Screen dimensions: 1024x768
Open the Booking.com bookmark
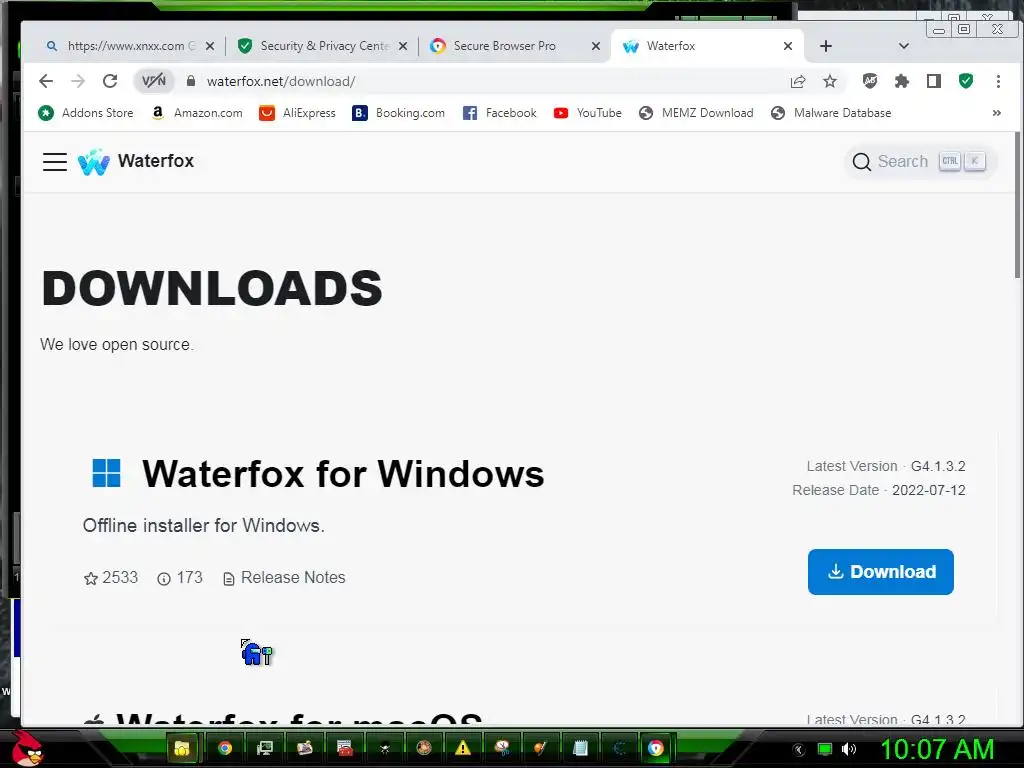pos(398,113)
